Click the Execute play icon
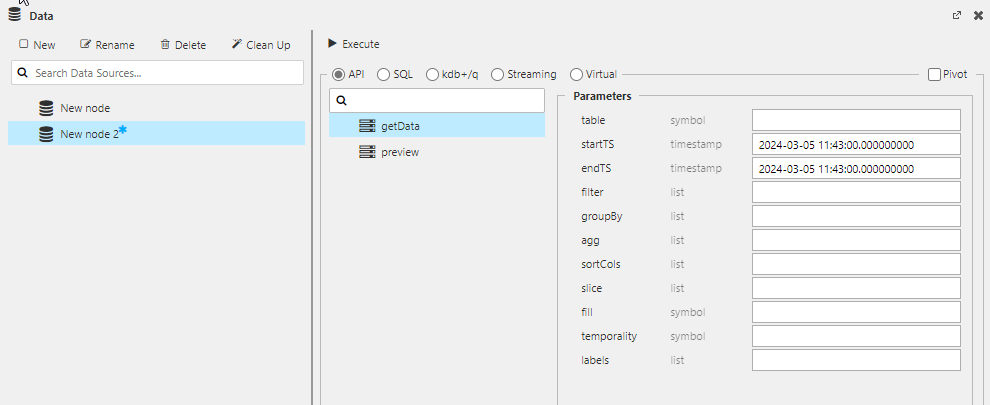This screenshot has height=405, width=990. coord(332,44)
